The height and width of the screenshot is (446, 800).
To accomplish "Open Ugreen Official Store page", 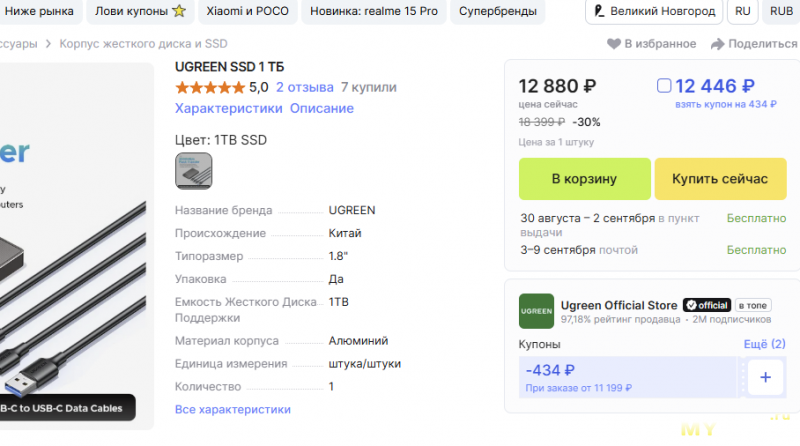I will [619, 305].
